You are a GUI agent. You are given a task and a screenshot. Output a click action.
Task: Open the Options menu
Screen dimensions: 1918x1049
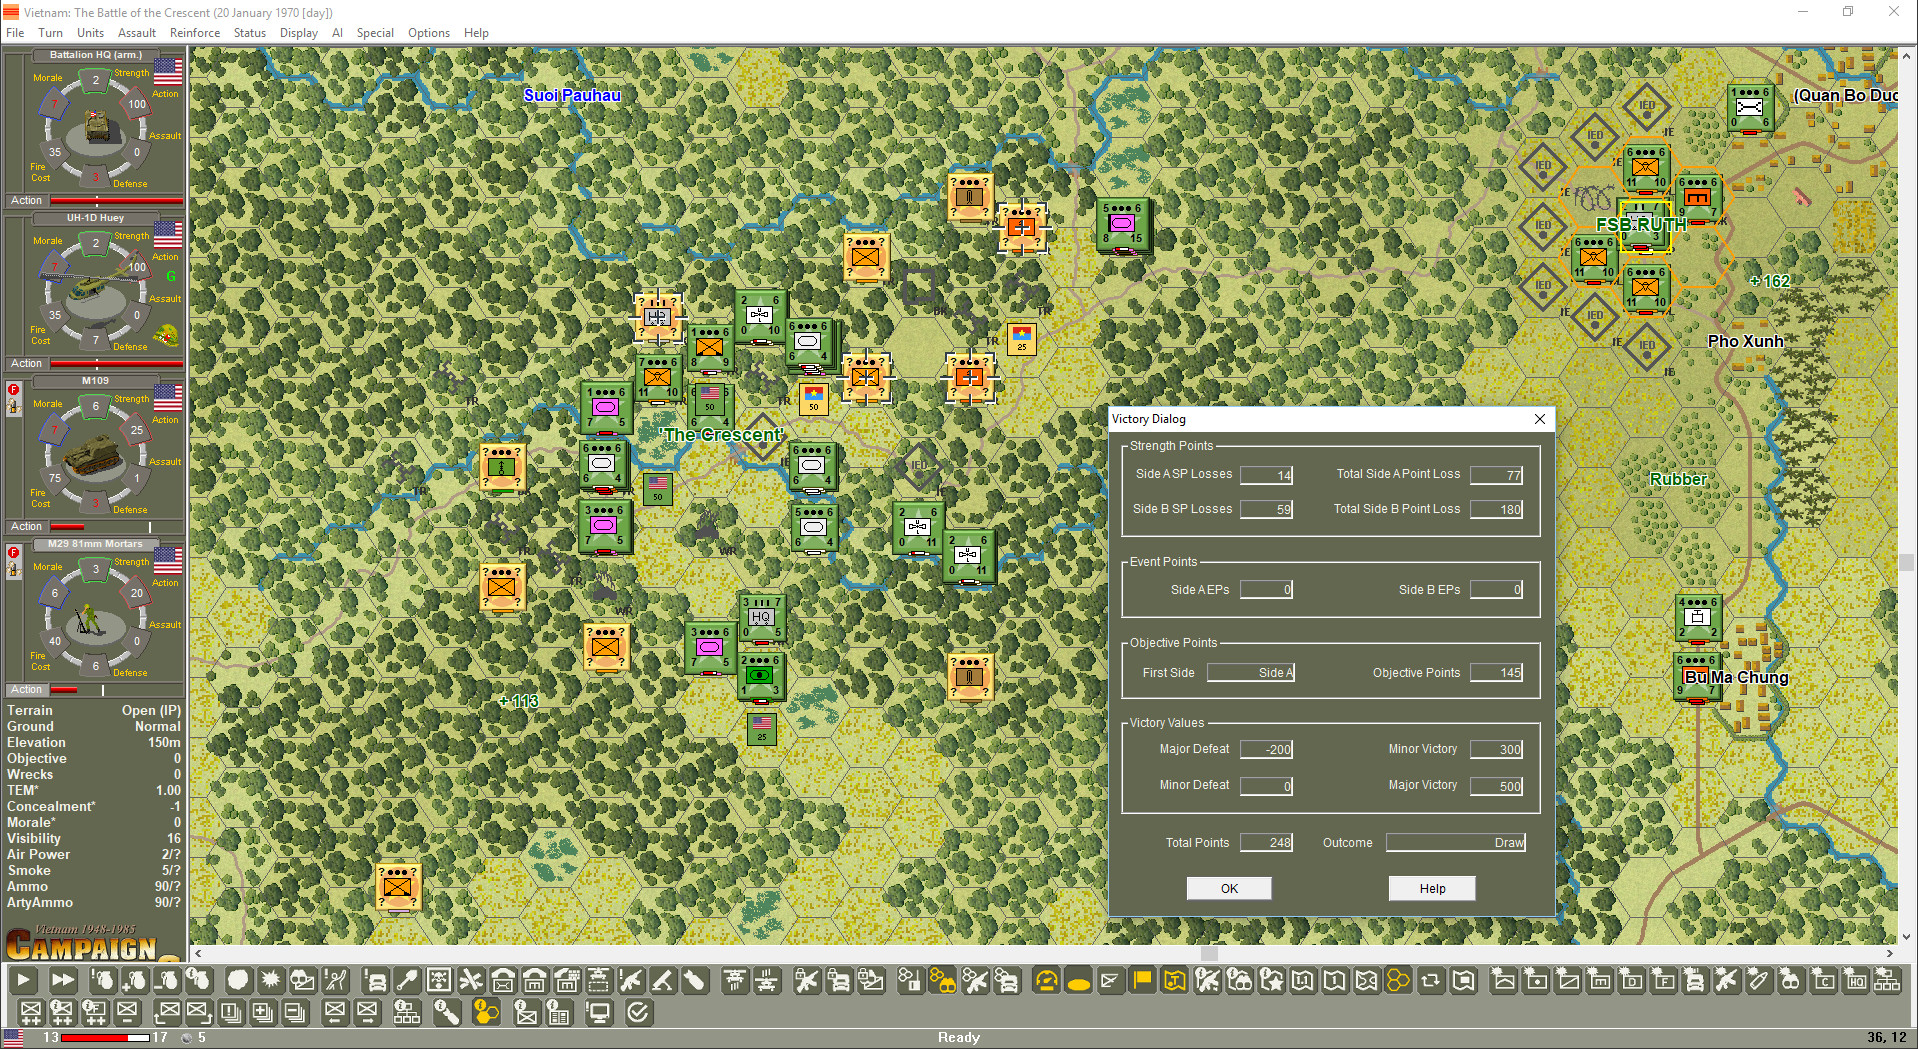[x=429, y=33]
